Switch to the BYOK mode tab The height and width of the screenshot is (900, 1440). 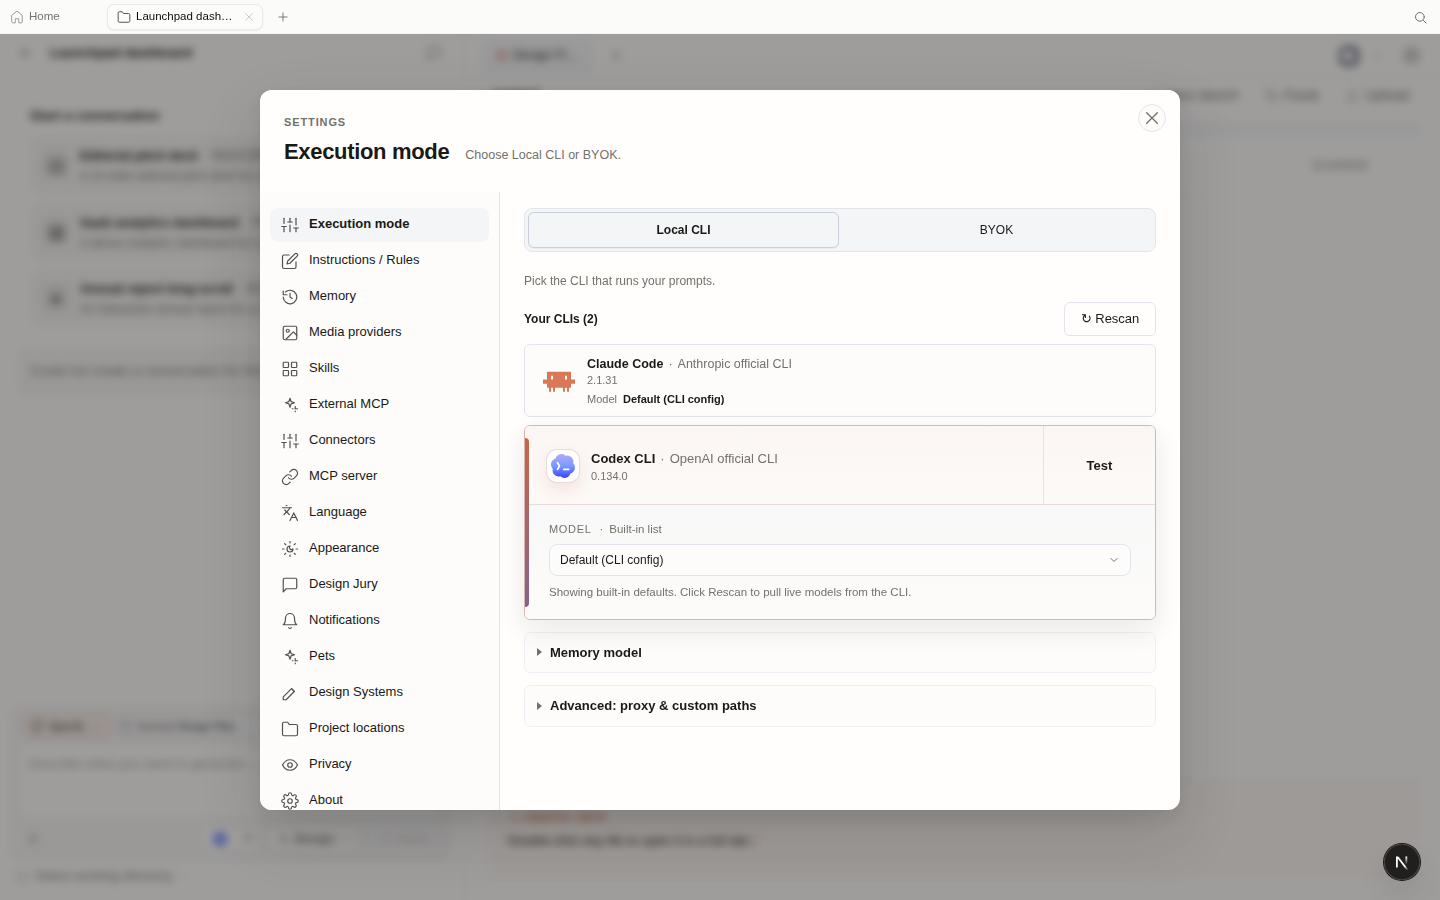click(x=996, y=230)
